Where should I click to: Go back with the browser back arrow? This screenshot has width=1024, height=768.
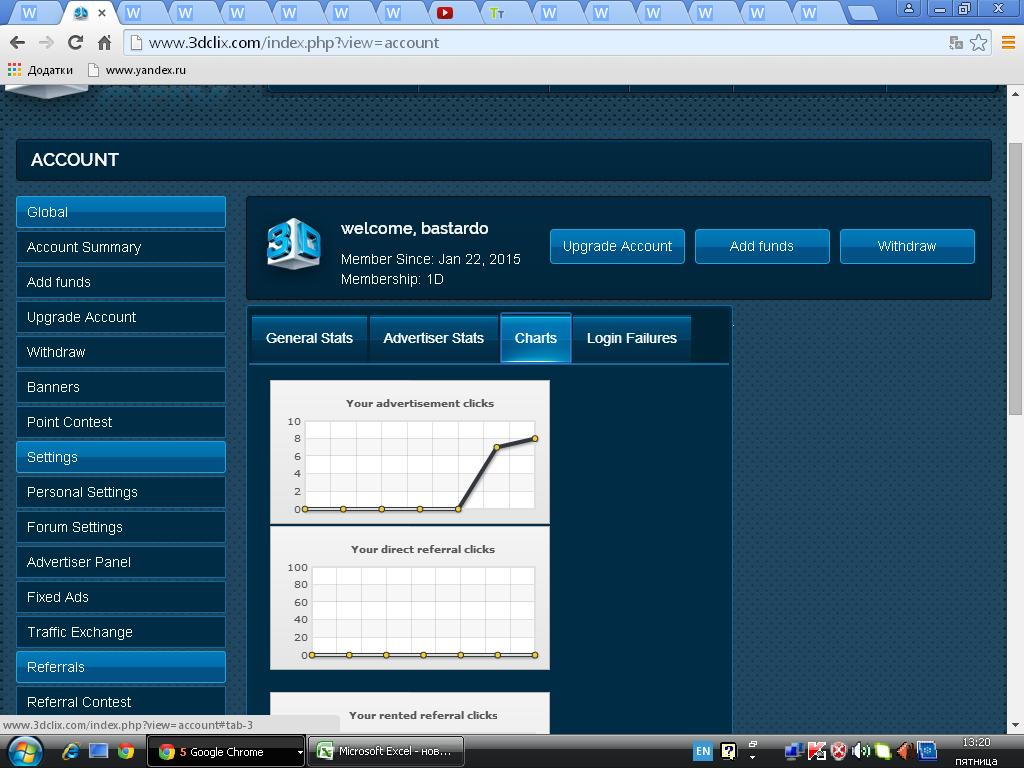pyautogui.click(x=18, y=43)
